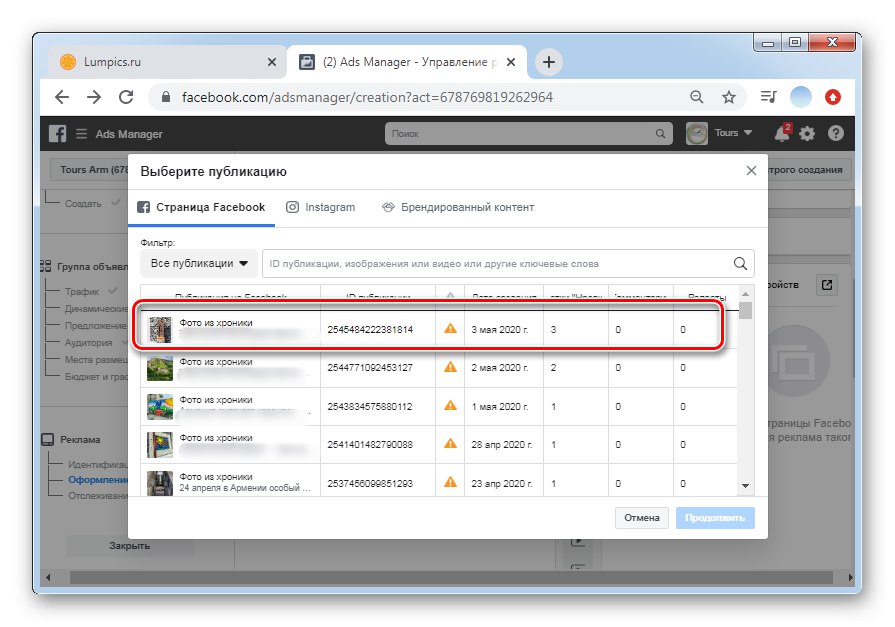Viewport: 895px width, 627px height.
Task: Open the 'Tours Arm' account selector
Action: tap(90, 170)
